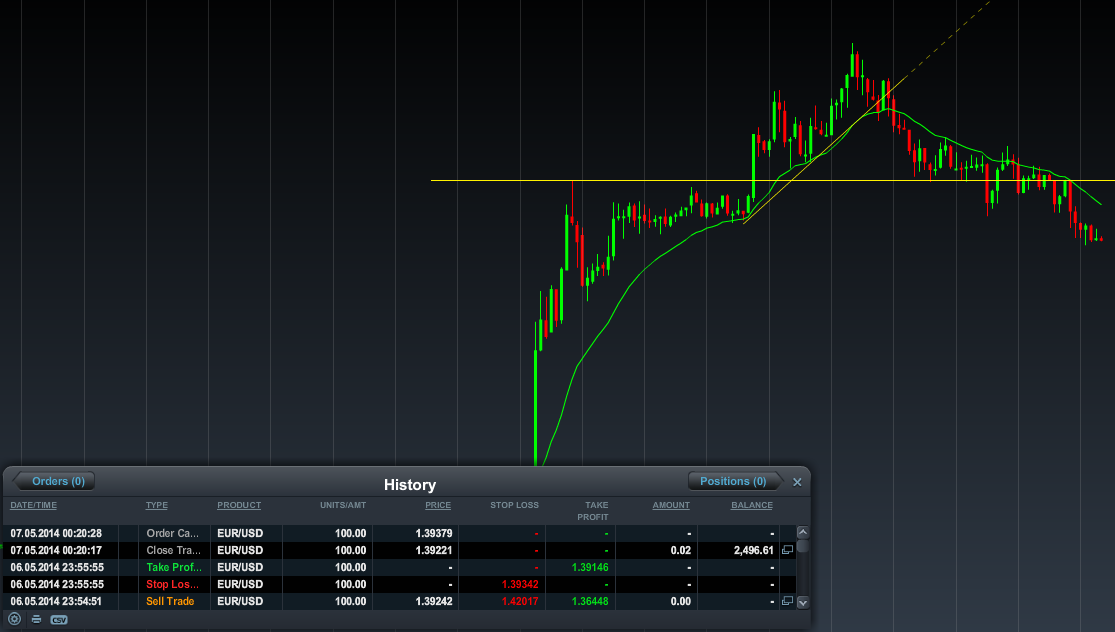The width and height of the screenshot is (1115, 632).
Task: Click the TAKE PROFIT column header
Action: [593, 511]
